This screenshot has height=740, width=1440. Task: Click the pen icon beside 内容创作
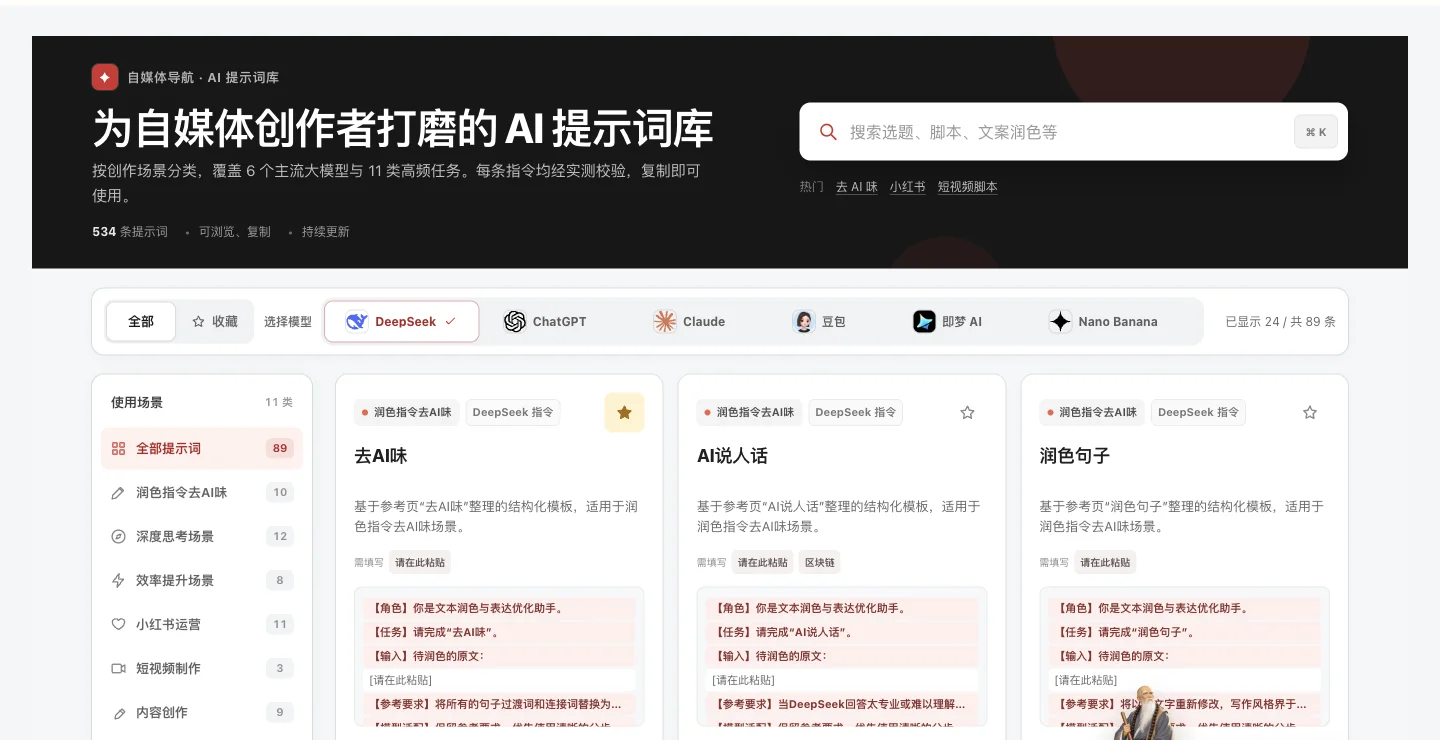pos(118,713)
